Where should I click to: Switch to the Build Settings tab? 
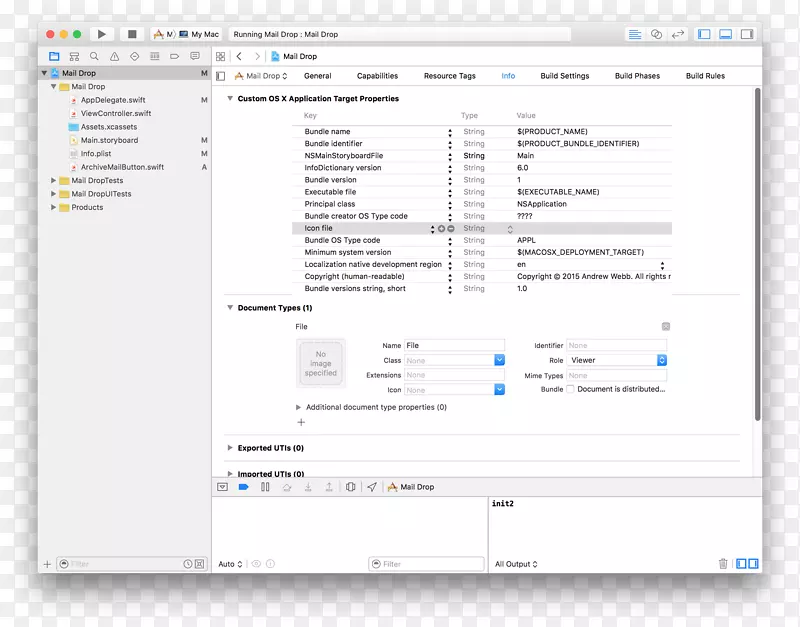(x=567, y=75)
